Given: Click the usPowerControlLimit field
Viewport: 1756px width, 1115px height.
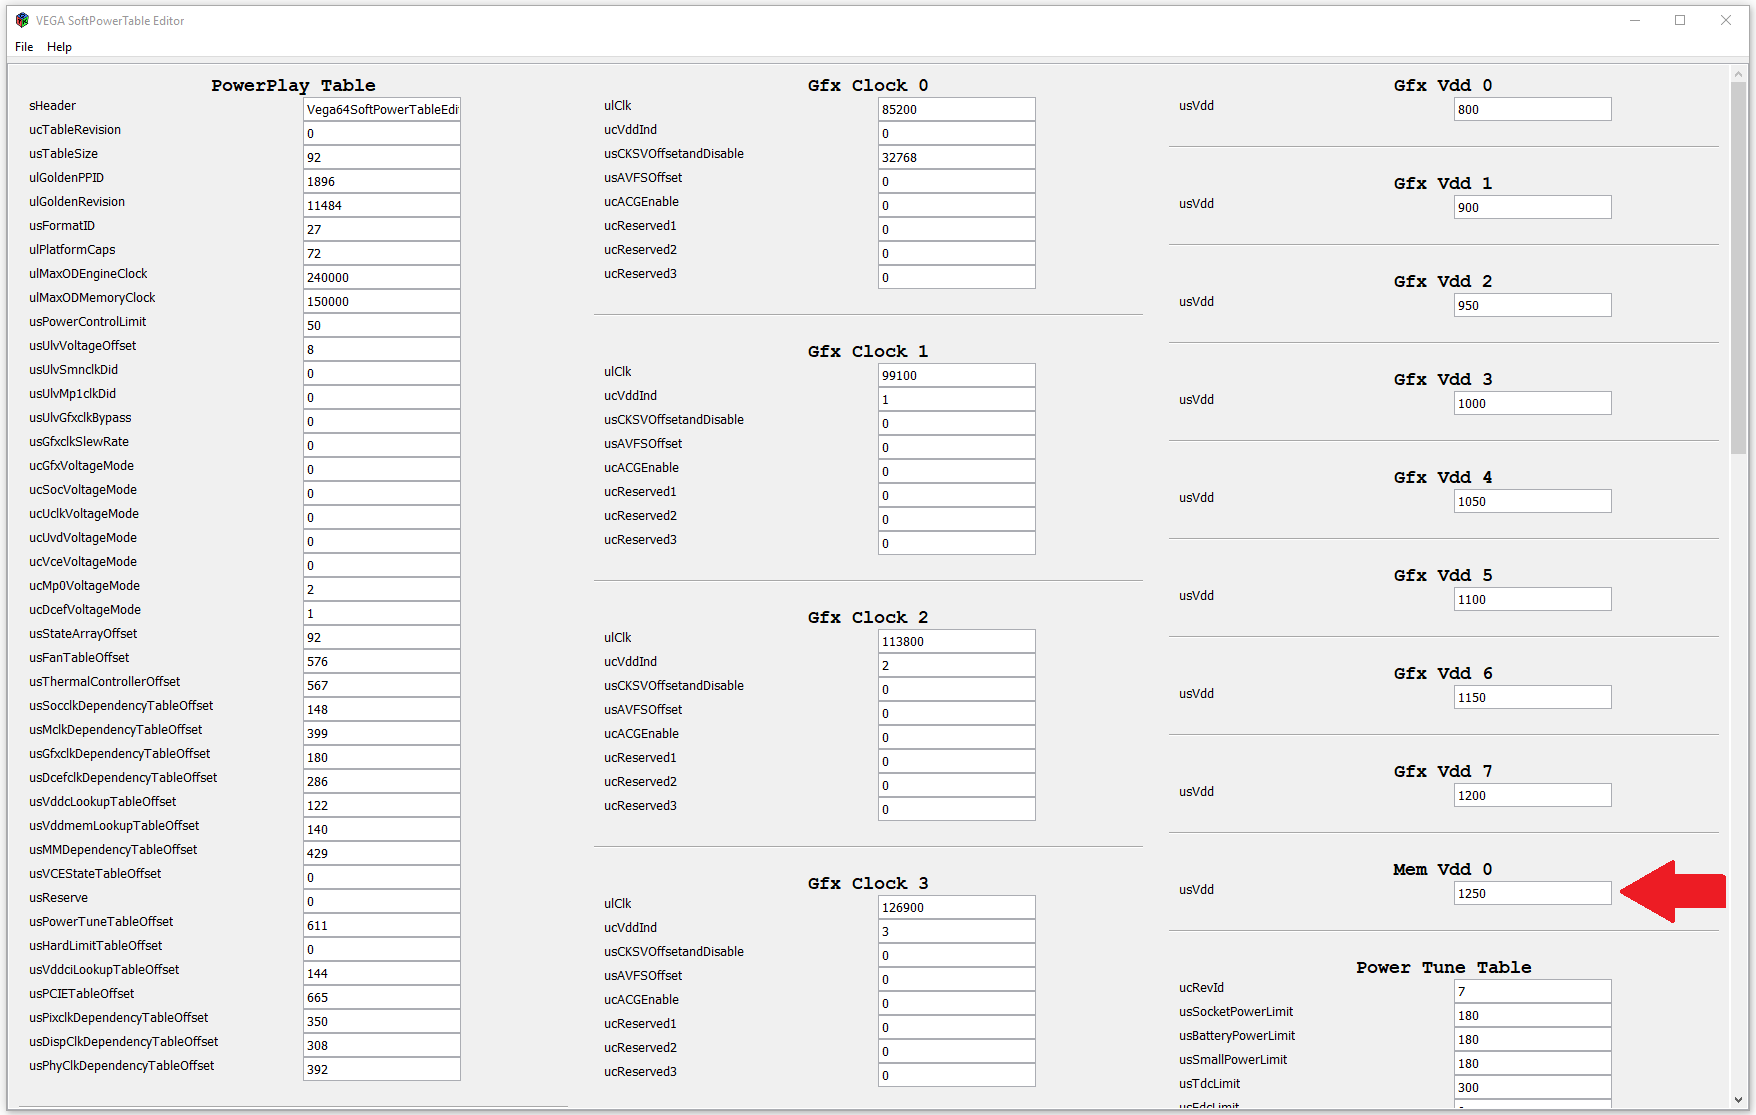Looking at the screenshot, I should (x=382, y=325).
